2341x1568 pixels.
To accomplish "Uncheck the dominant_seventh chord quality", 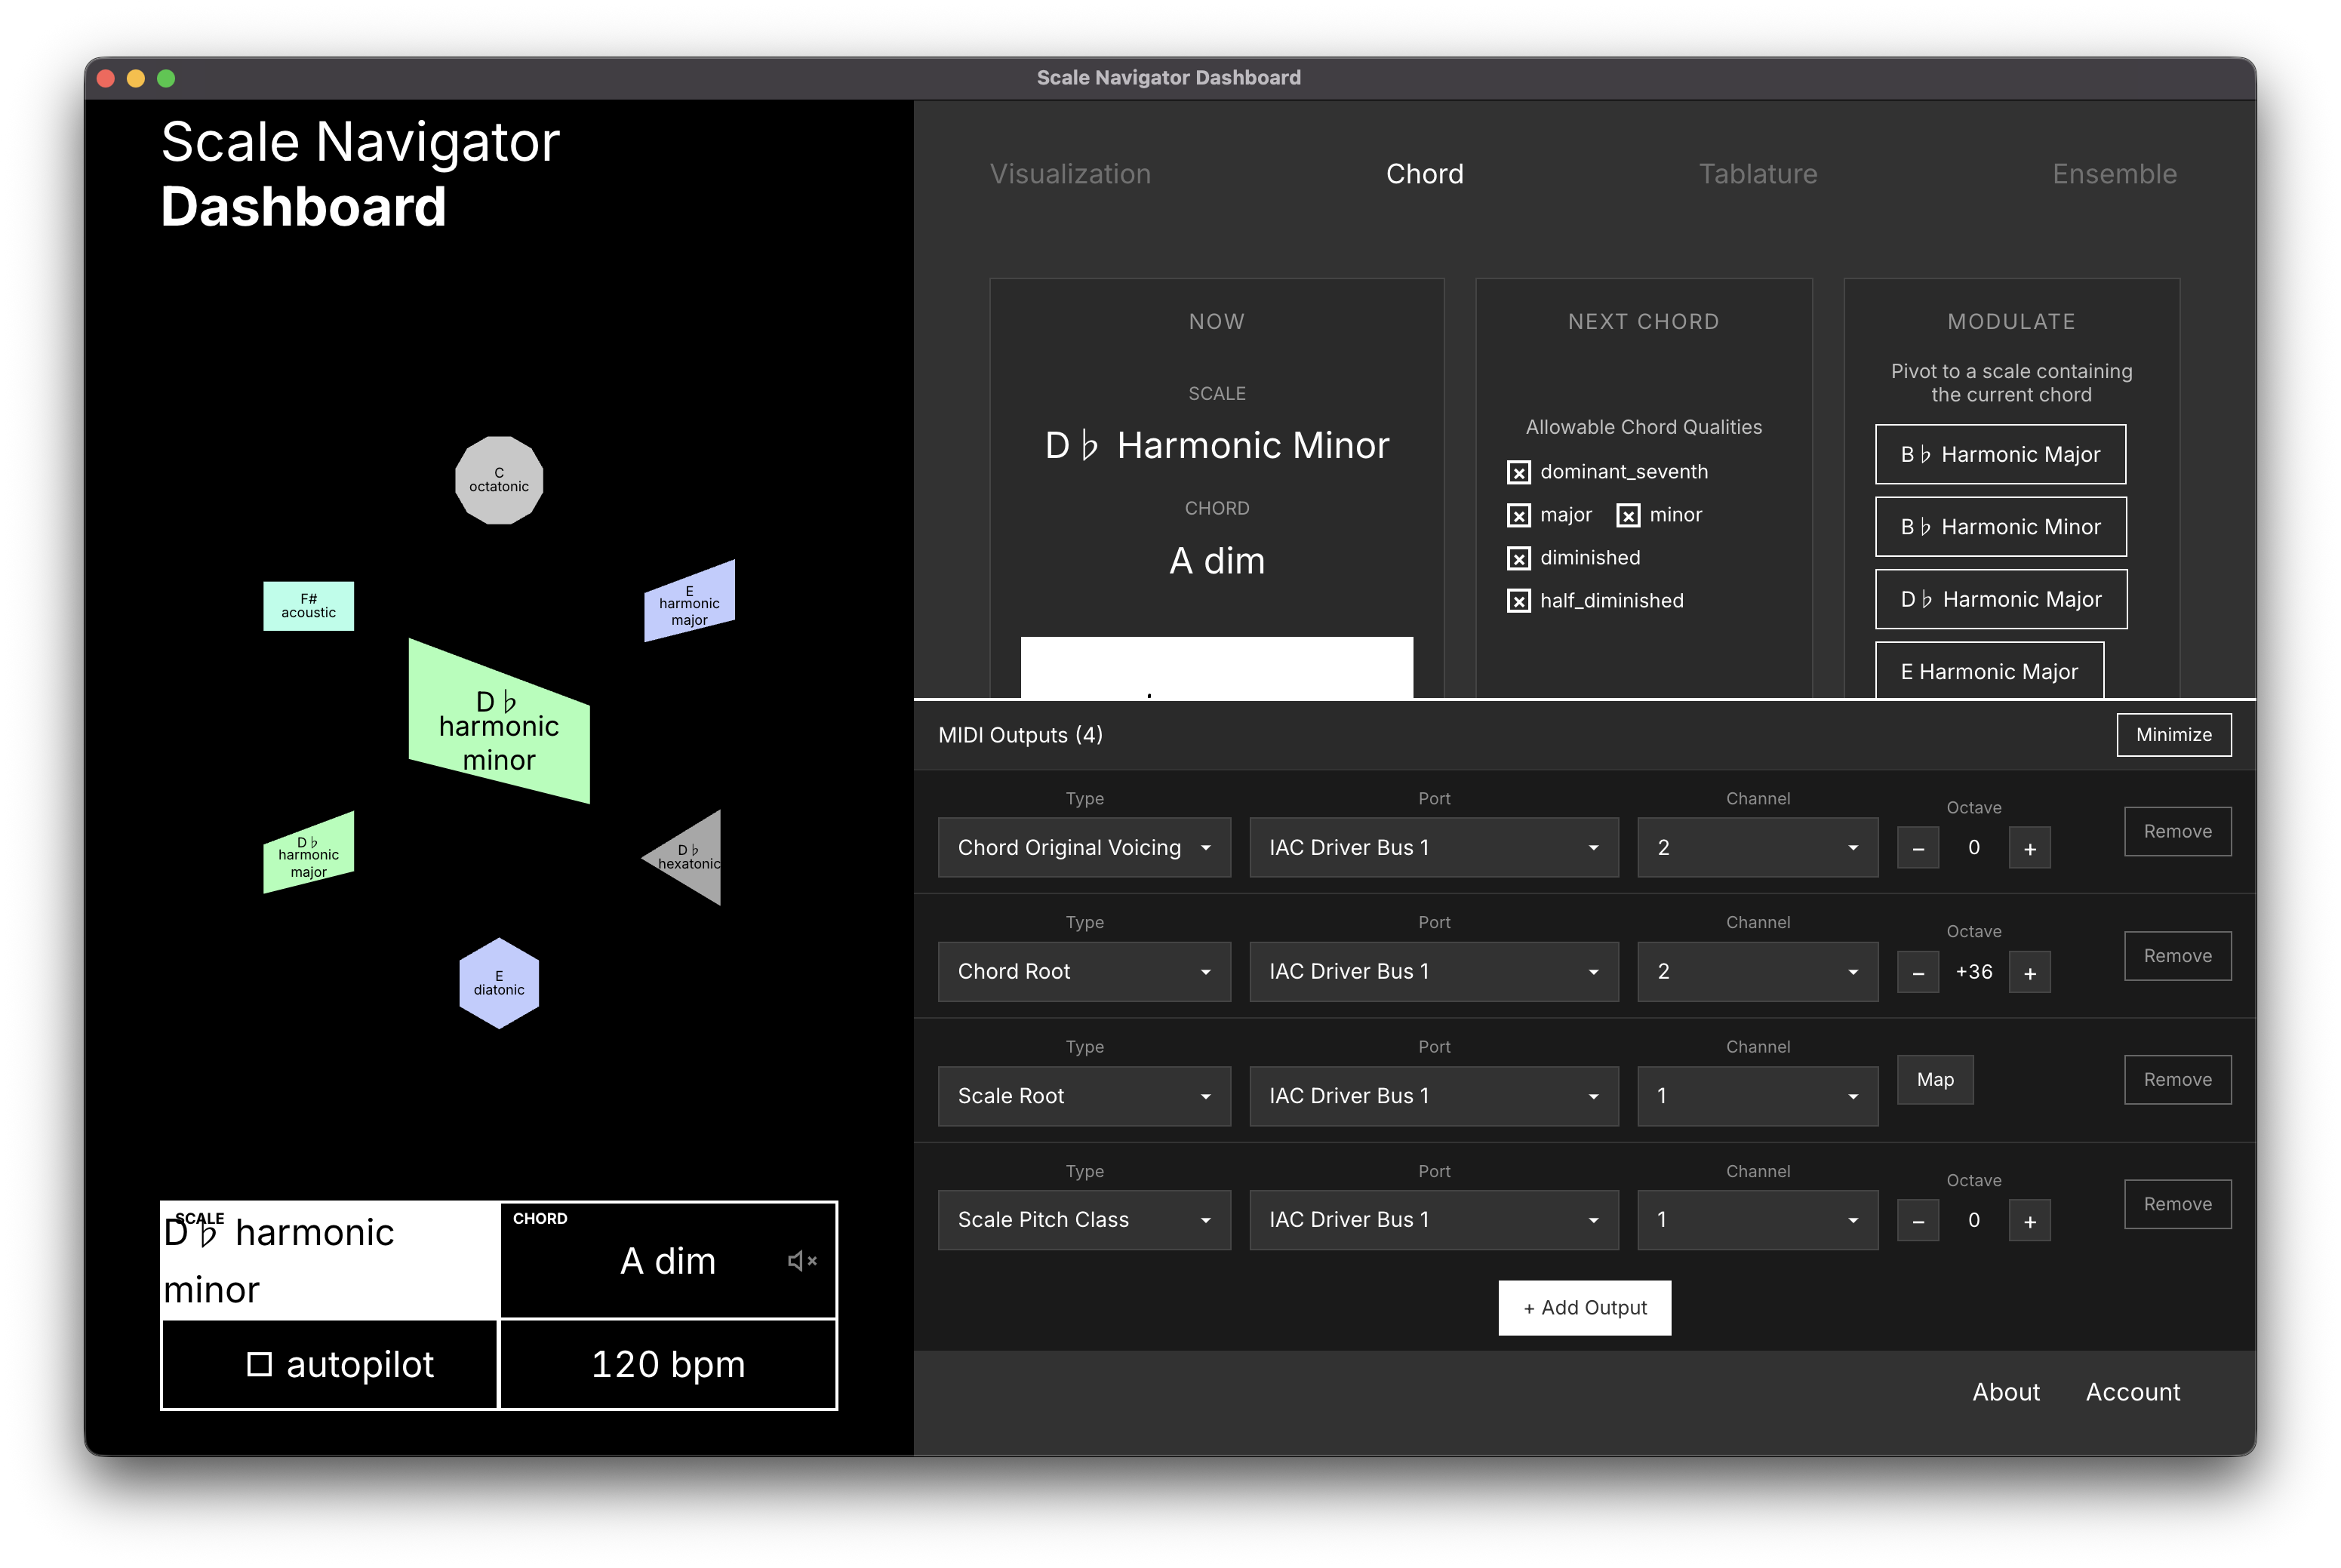I will 1519,472.
